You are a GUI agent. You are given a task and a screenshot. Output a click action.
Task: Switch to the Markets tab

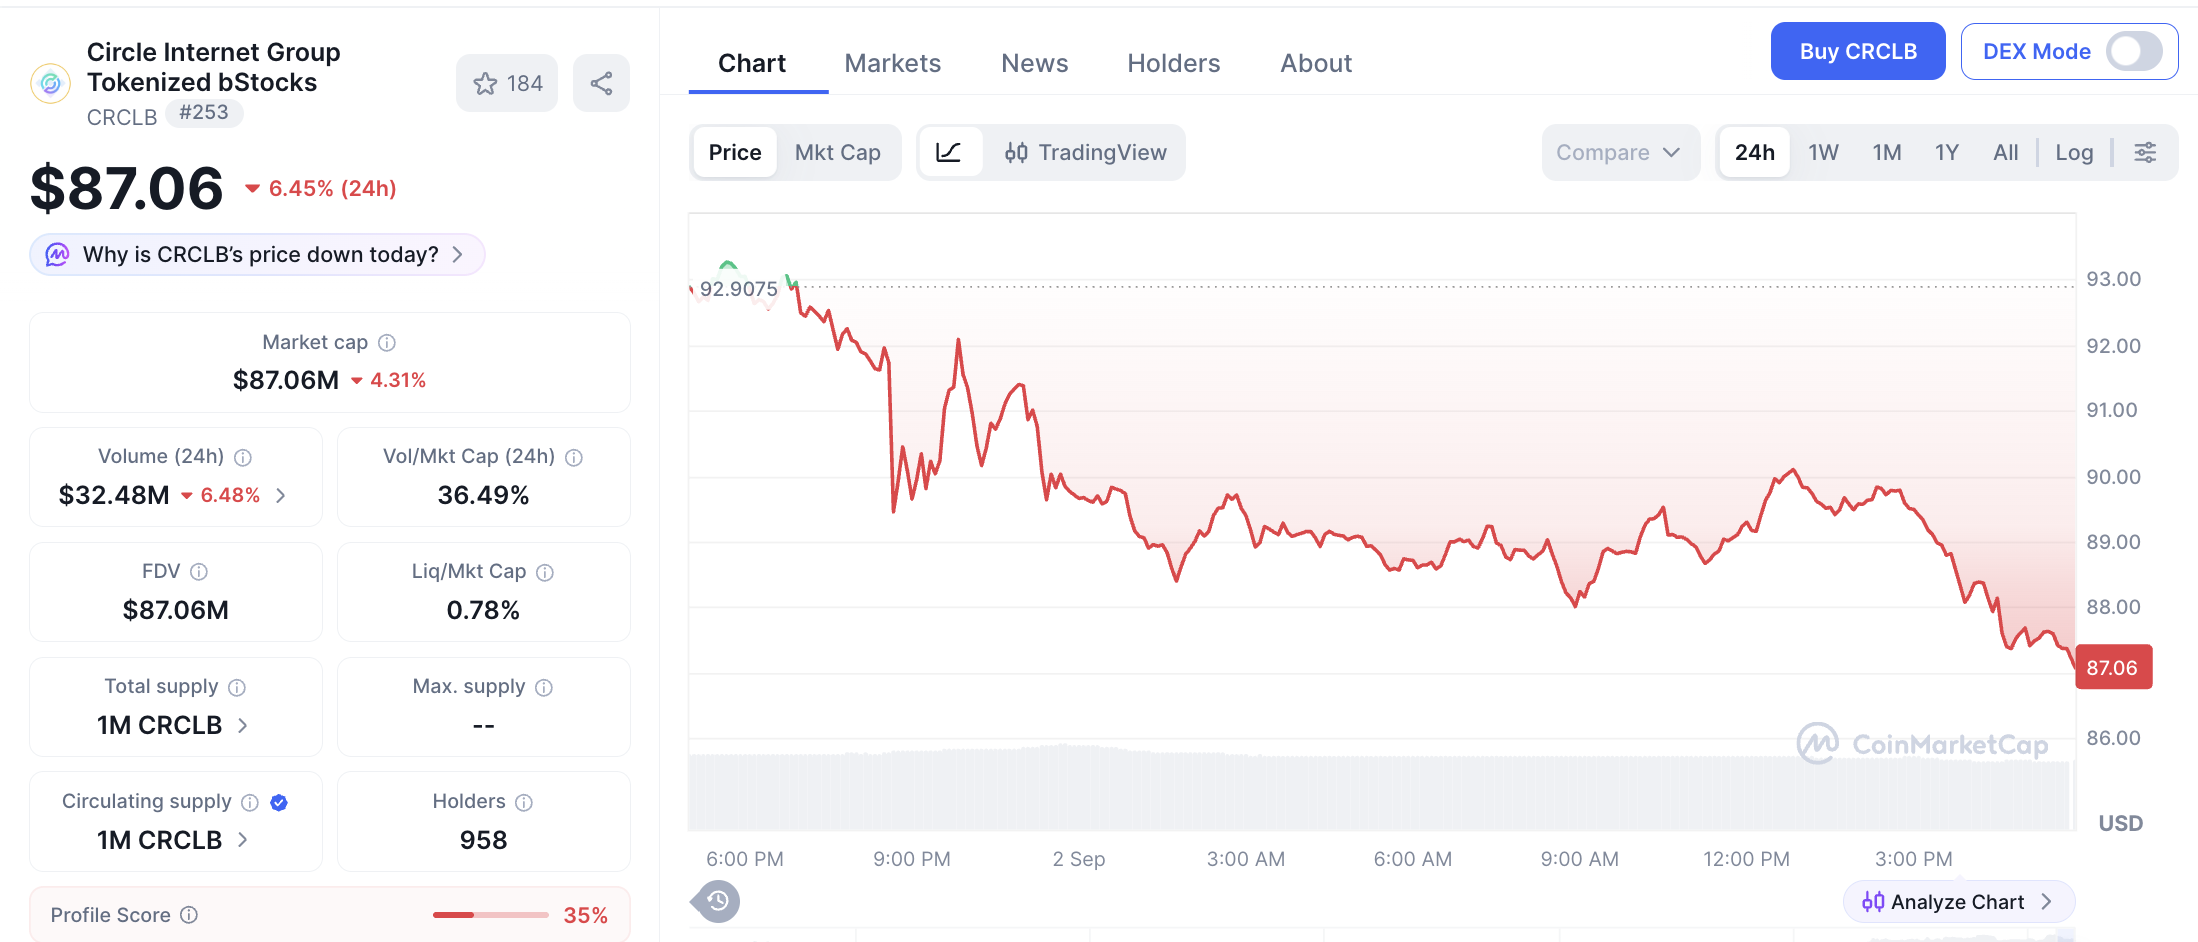[893, 63]
